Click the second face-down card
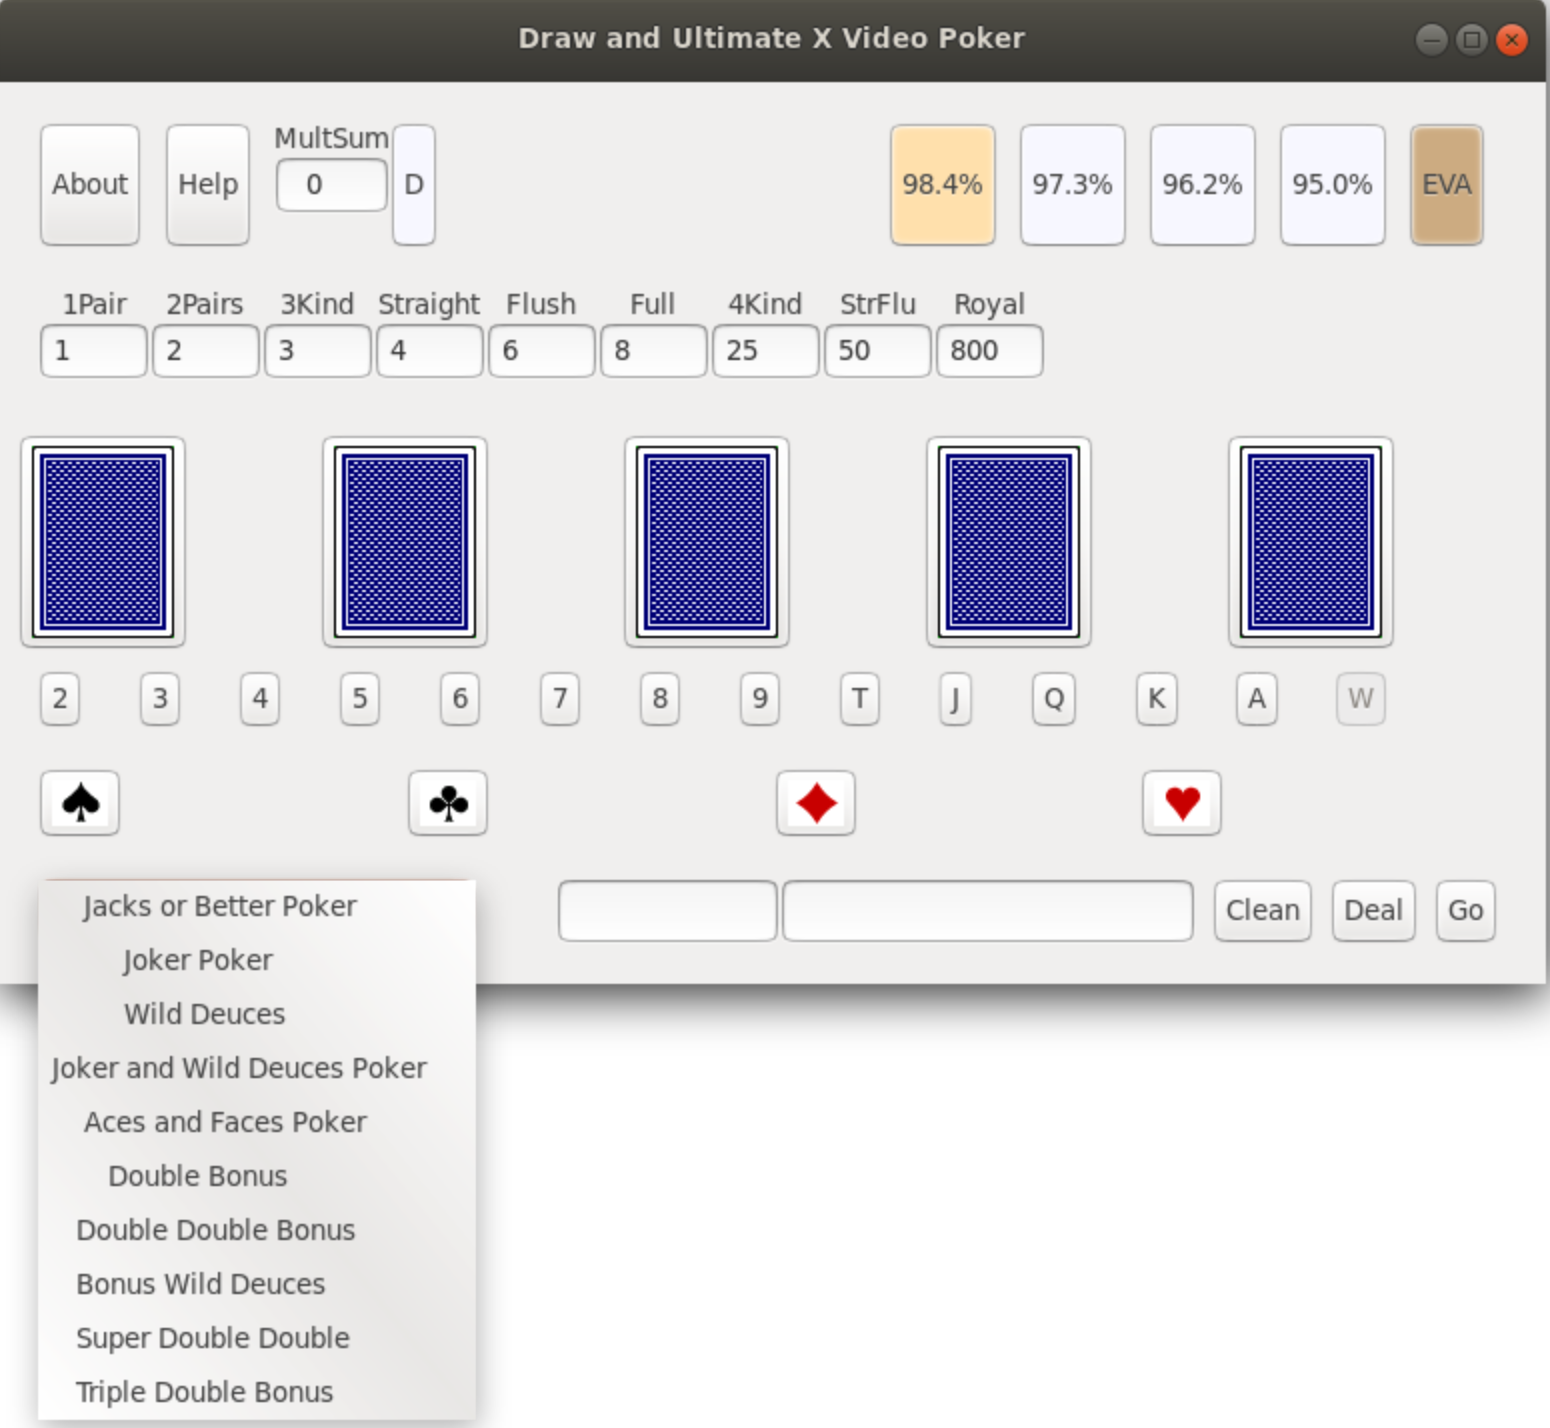Screen dimensions: 1550x1428 (404, 541)
